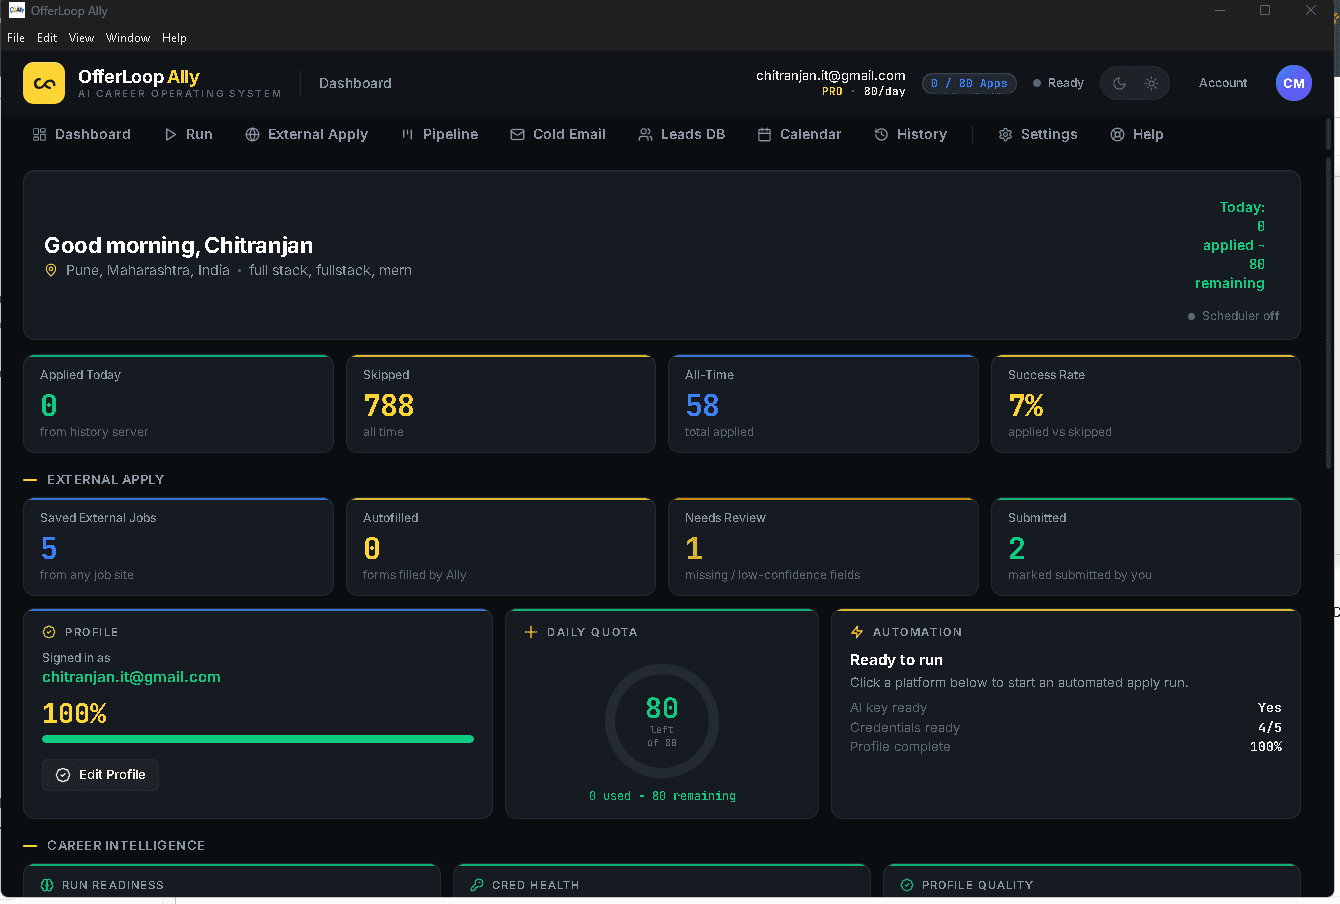Click the app icon in the title bar
This screenshot has height=904, width=1340.
click(x=16, y=11)
